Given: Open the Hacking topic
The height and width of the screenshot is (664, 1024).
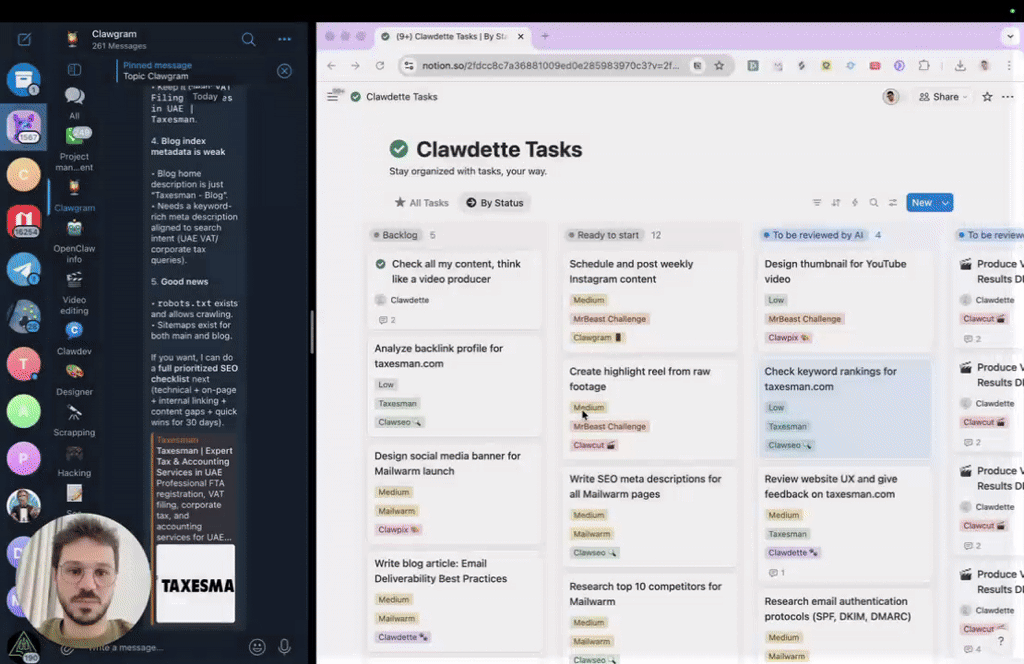Looking at the screenshot, I should pos(74,460).
